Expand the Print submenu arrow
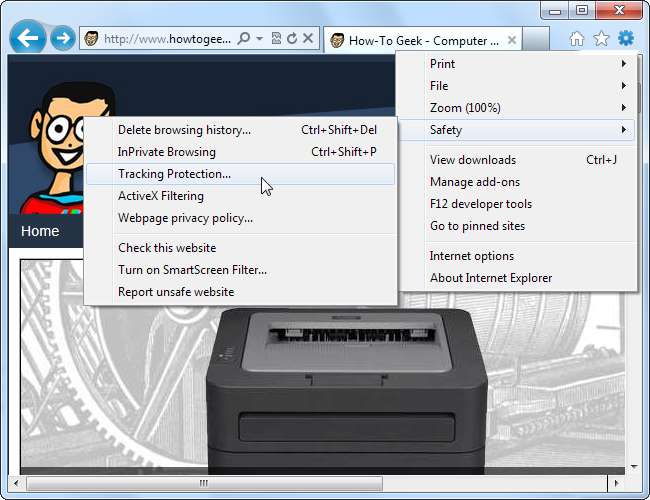The height and width of the screenshot is (500, 650). [x=623, y=64]
